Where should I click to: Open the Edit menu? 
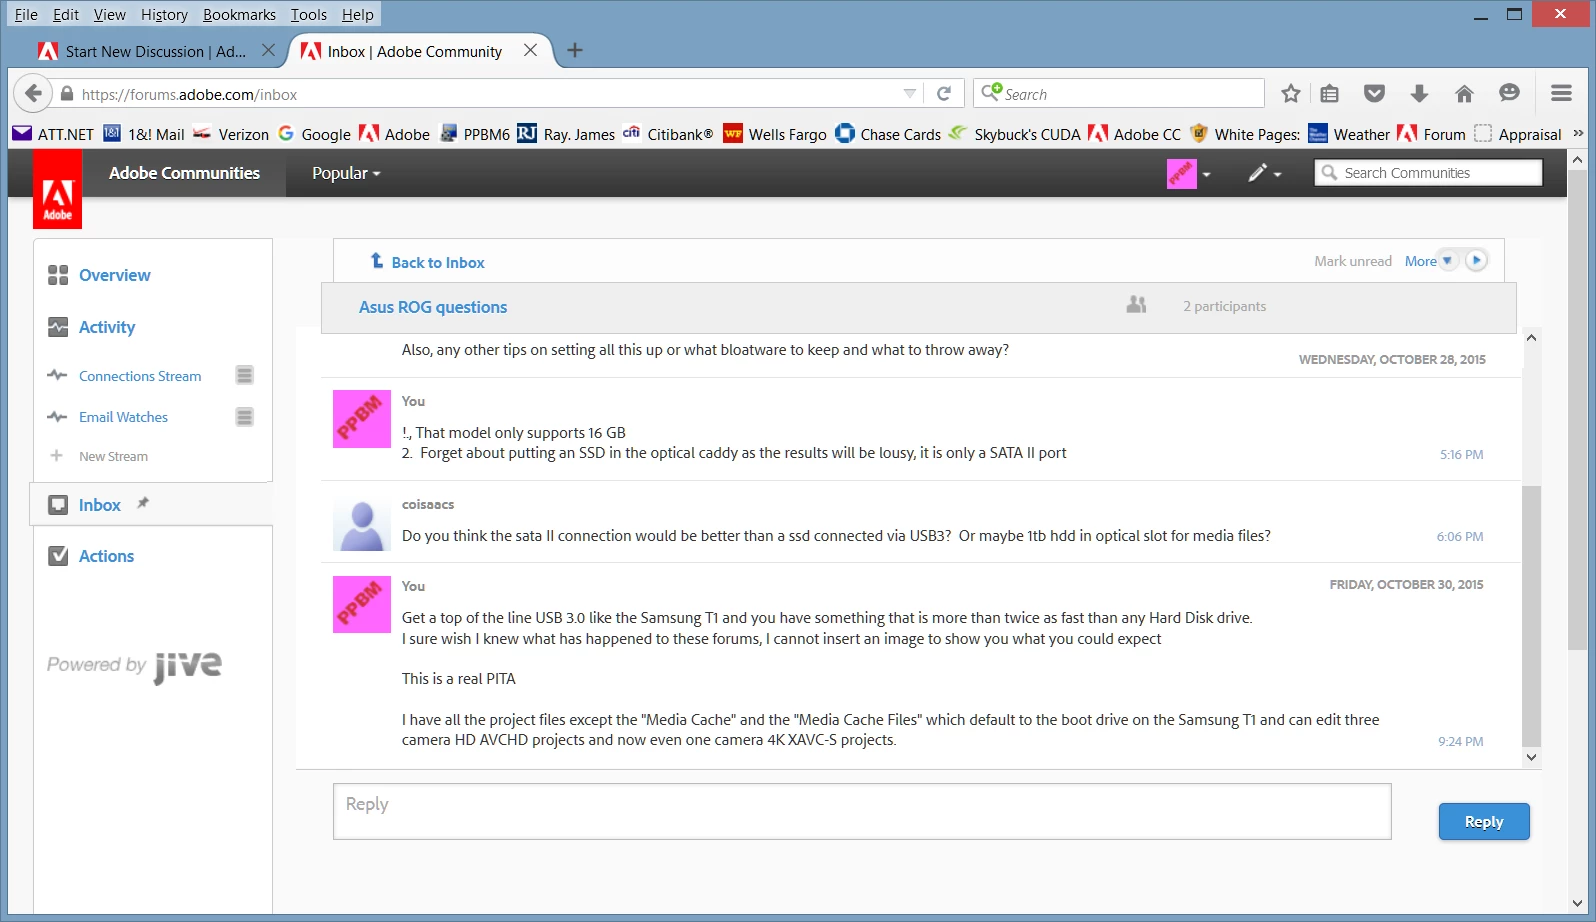point(66,14)
